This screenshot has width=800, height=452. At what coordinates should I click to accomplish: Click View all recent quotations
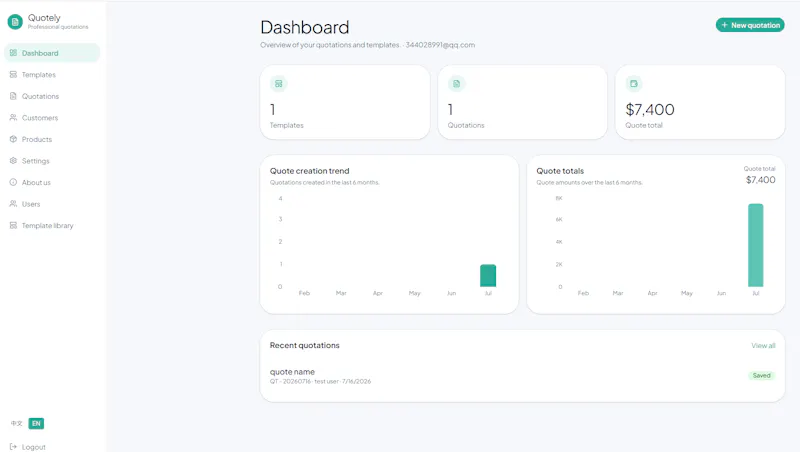[763, 345]
